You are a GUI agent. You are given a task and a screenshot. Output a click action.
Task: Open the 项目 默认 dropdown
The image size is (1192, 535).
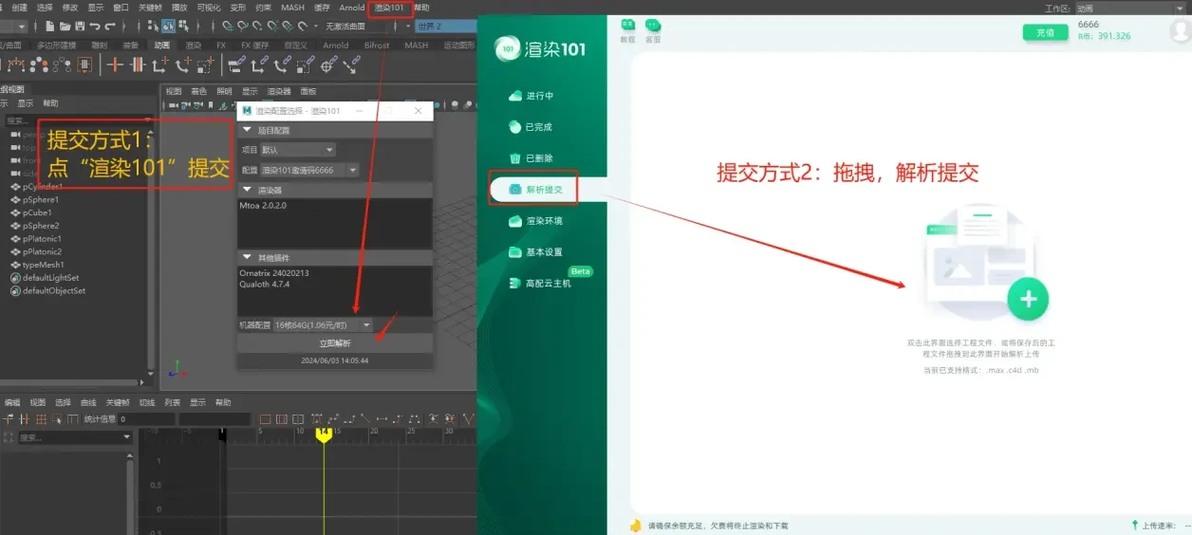pyautogui.click(x=297, y=150)
